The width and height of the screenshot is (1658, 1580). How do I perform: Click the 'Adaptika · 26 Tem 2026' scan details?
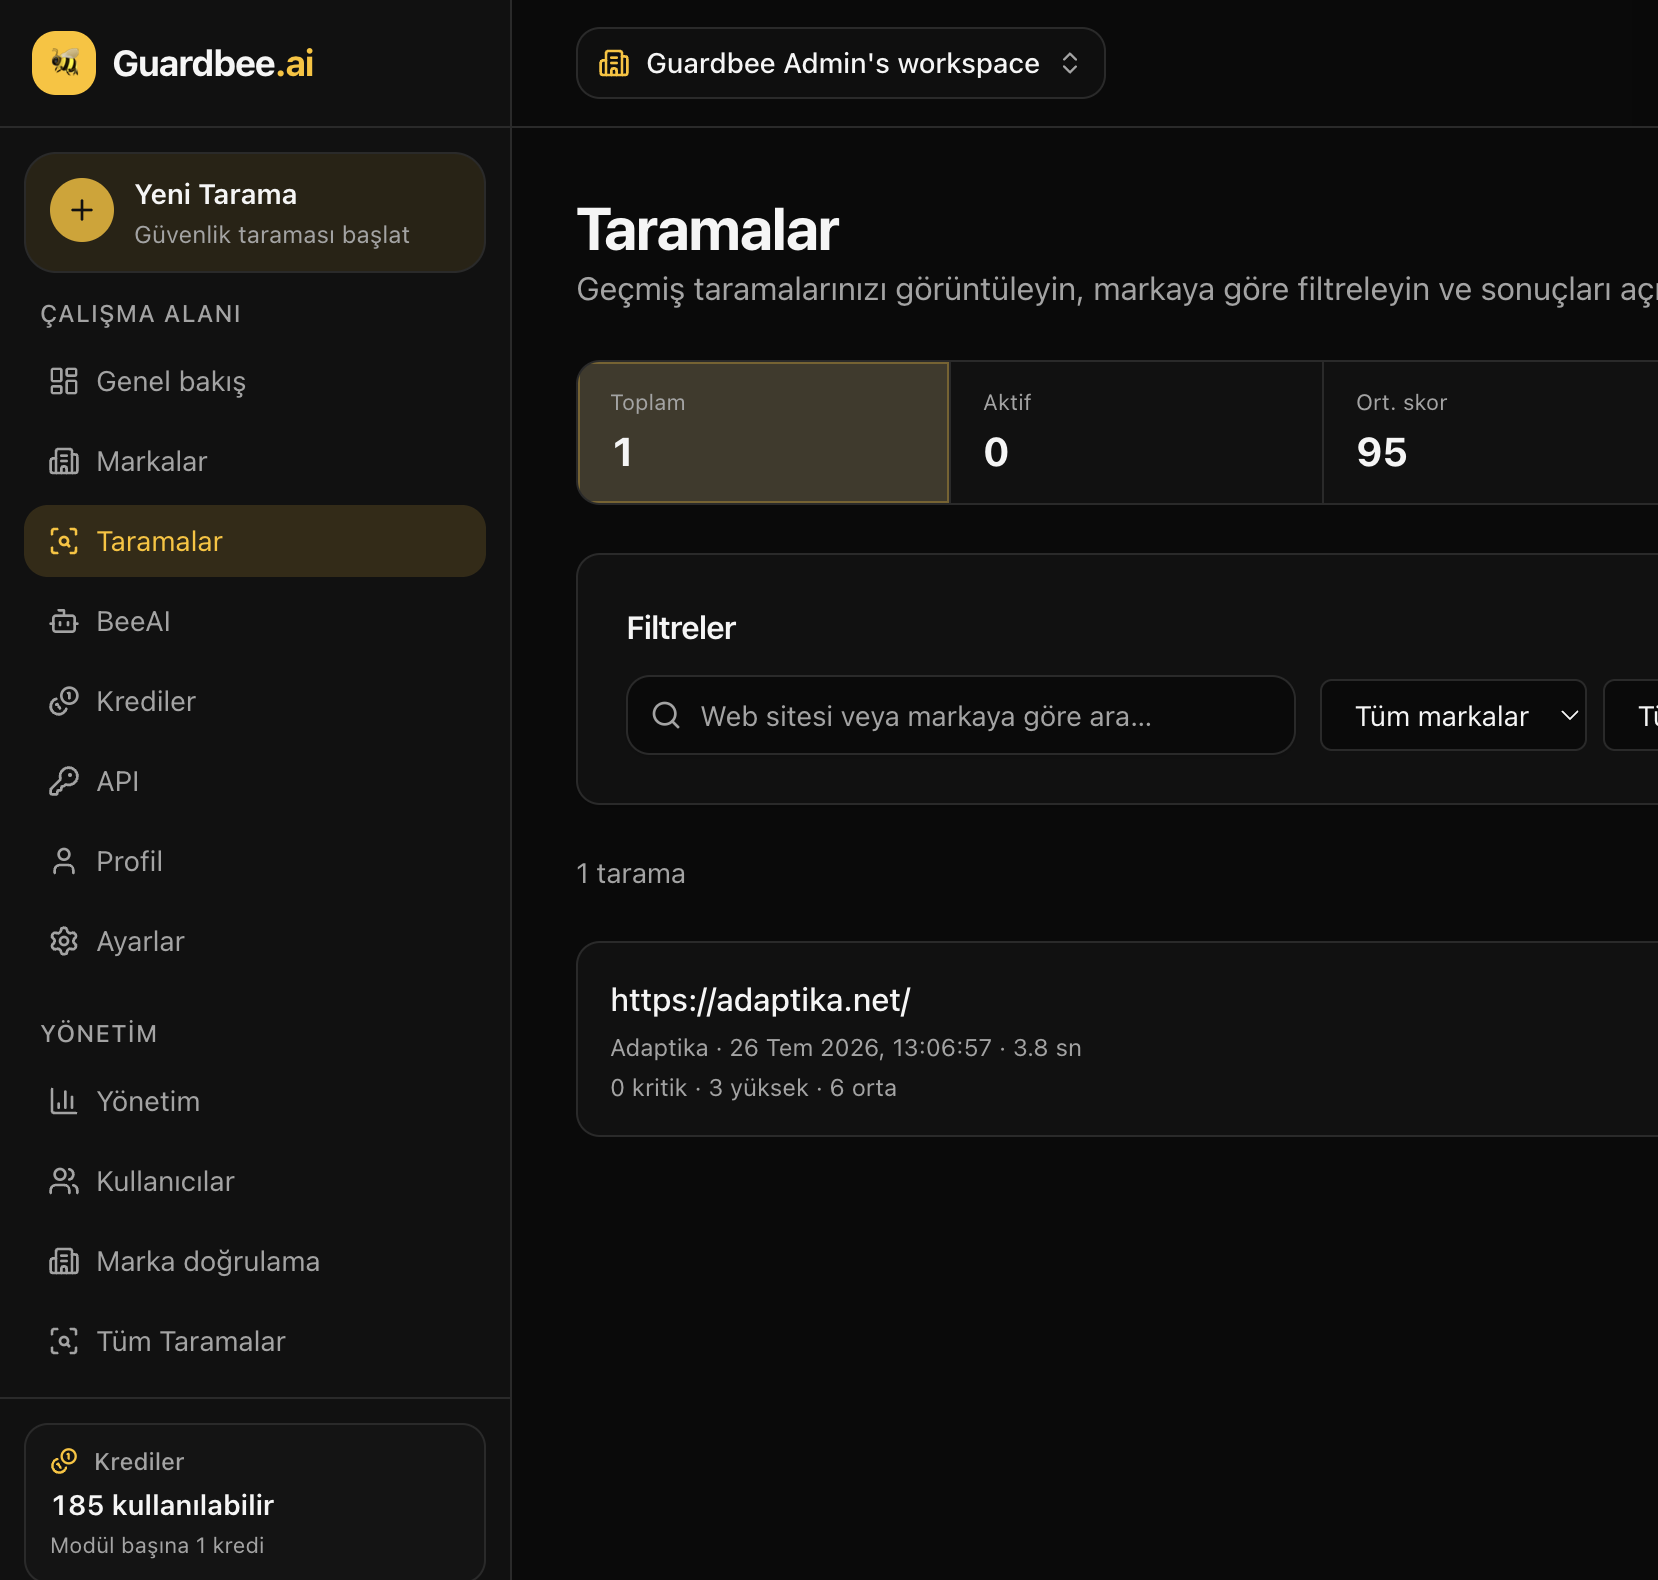846,1048
